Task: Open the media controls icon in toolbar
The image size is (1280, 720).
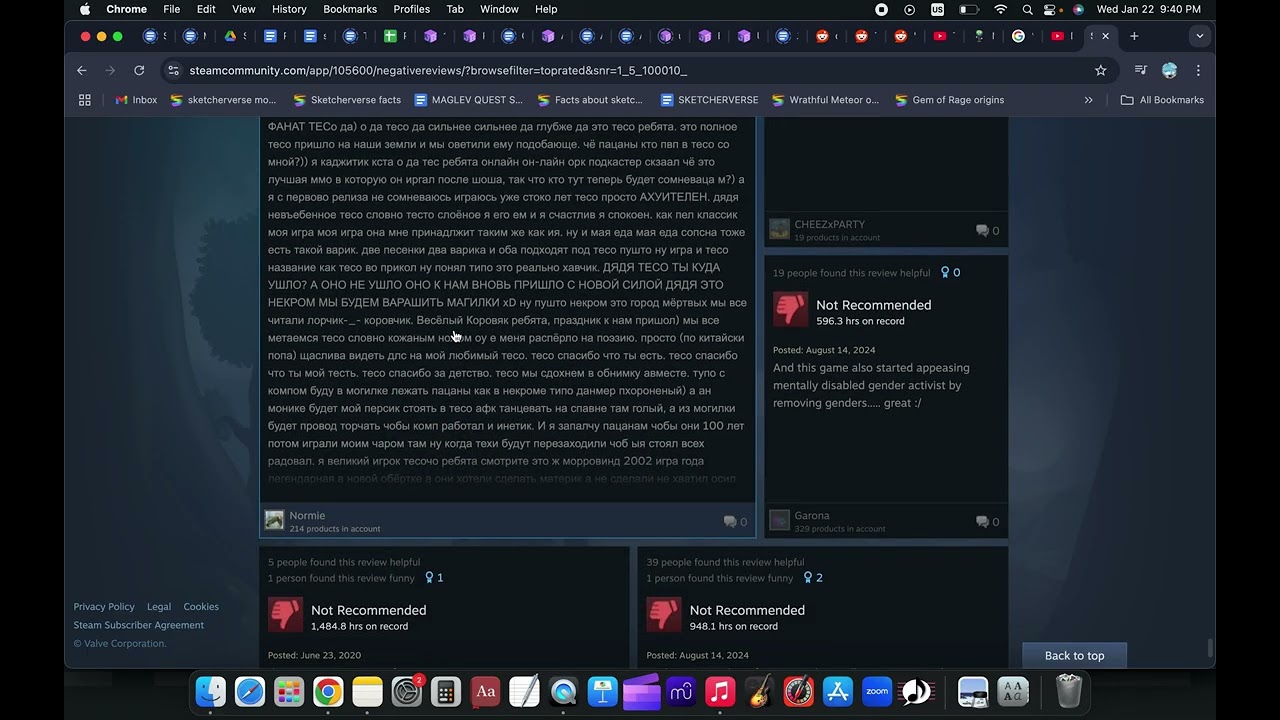Action: 1140,70
